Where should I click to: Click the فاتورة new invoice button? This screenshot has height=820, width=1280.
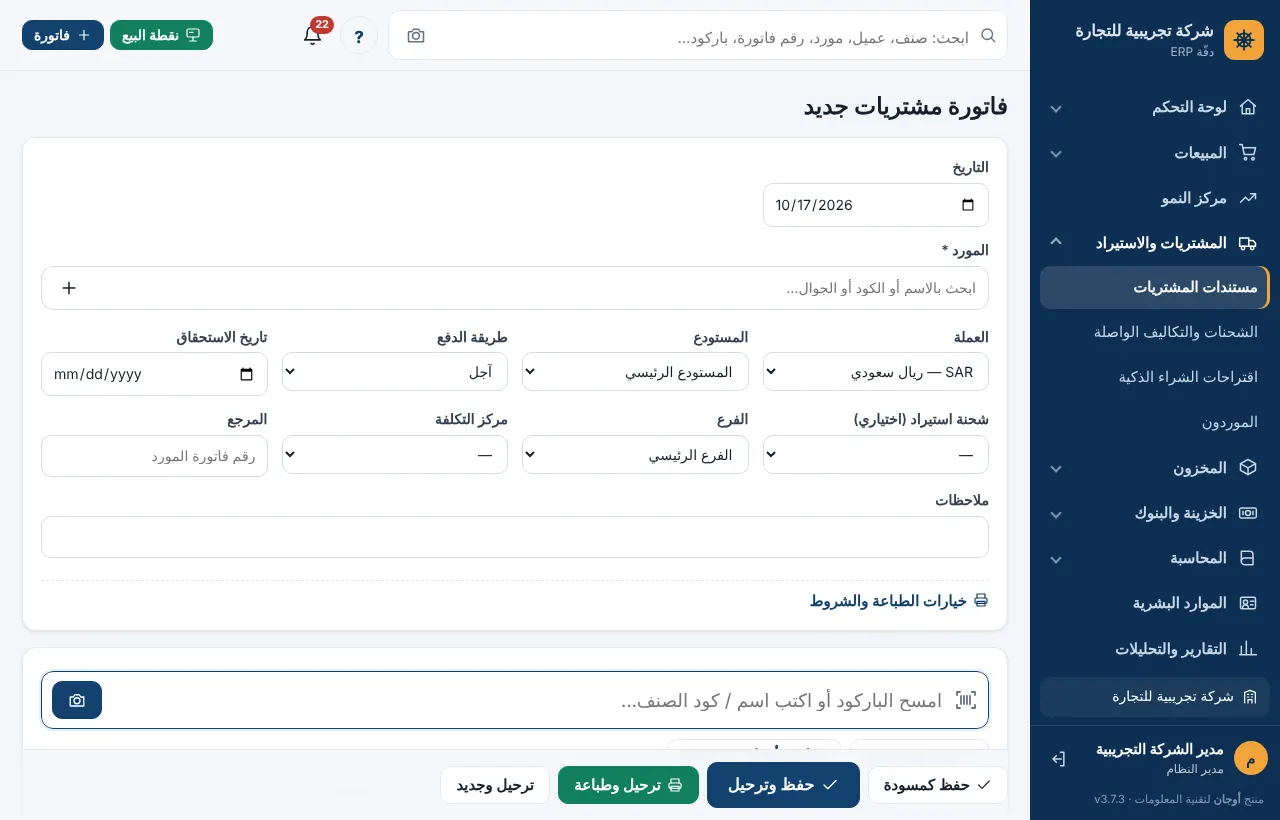63,35
